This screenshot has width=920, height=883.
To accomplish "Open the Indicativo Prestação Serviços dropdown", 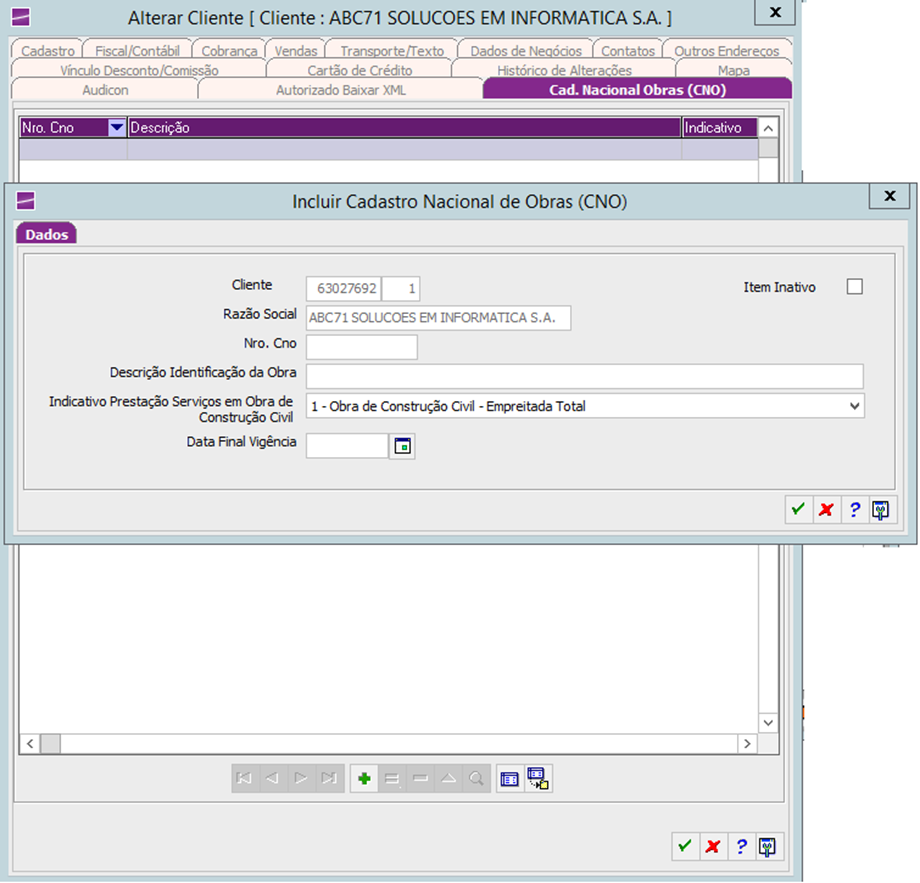I will click(854, 406).
